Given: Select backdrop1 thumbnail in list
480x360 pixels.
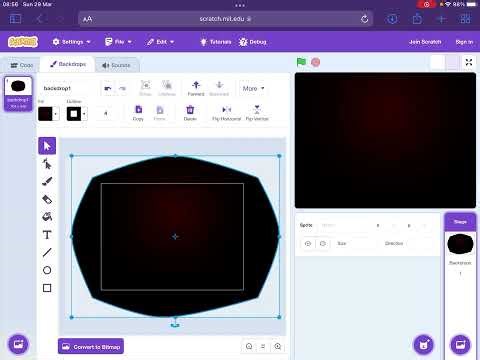Looking at the screenshot, I should click(x=18, y=94).
